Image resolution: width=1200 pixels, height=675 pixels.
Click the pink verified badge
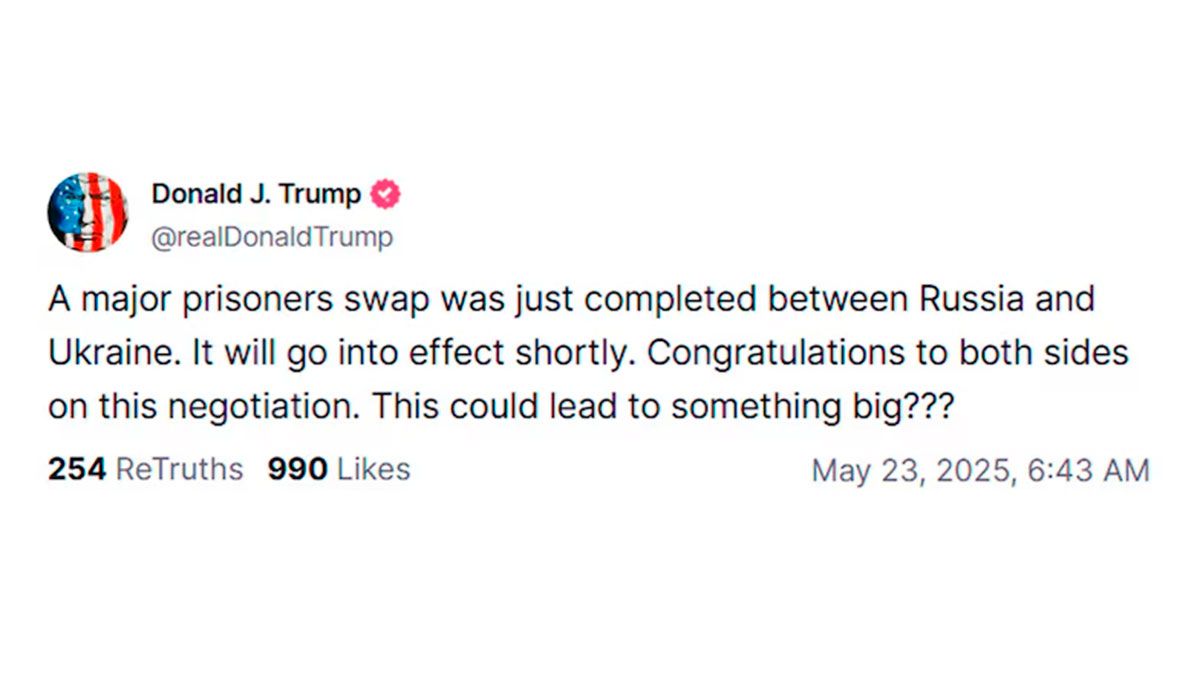[385, 194]
